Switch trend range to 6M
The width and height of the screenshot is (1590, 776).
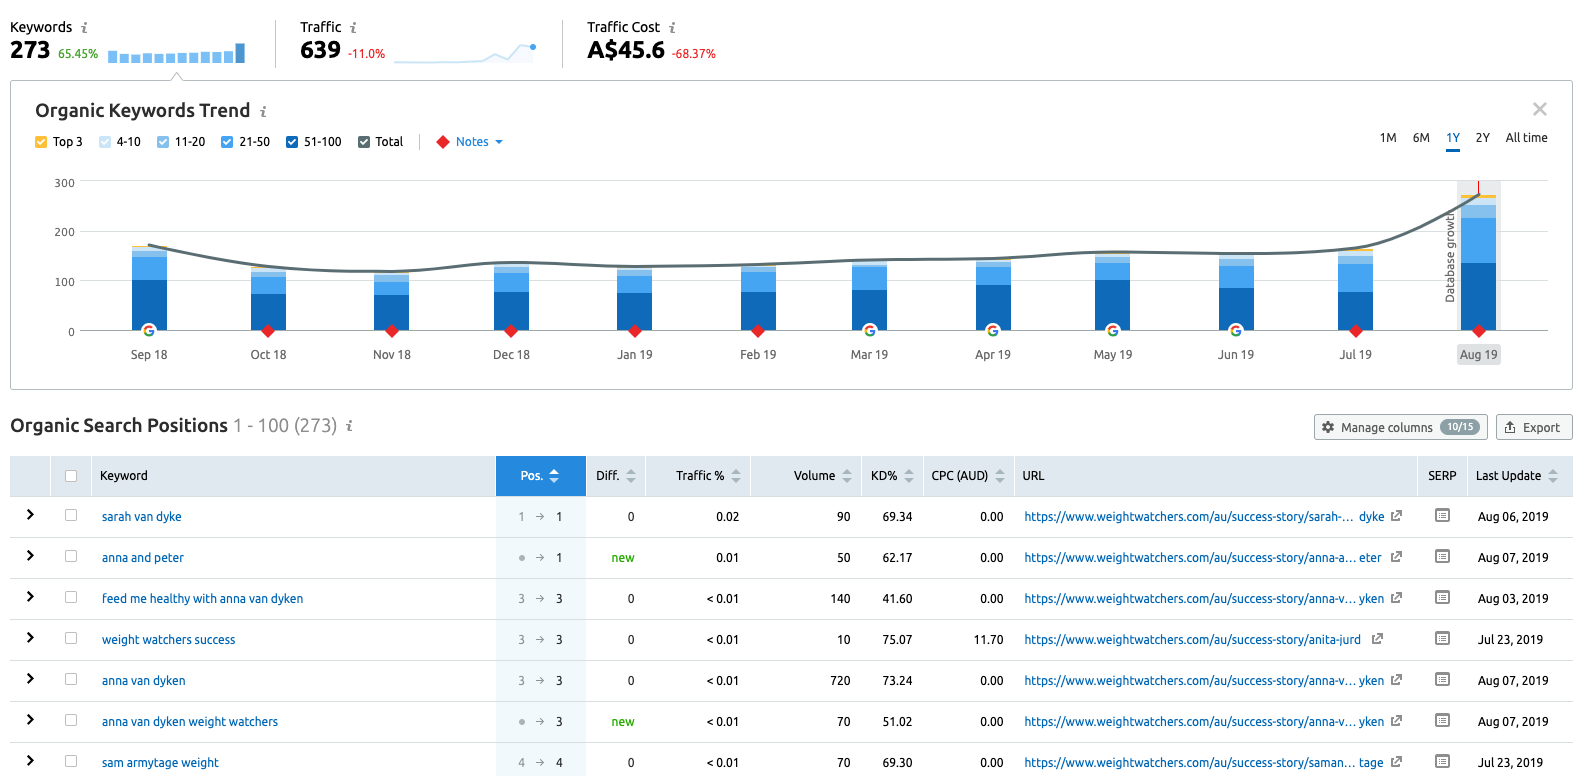(1420, 138)
